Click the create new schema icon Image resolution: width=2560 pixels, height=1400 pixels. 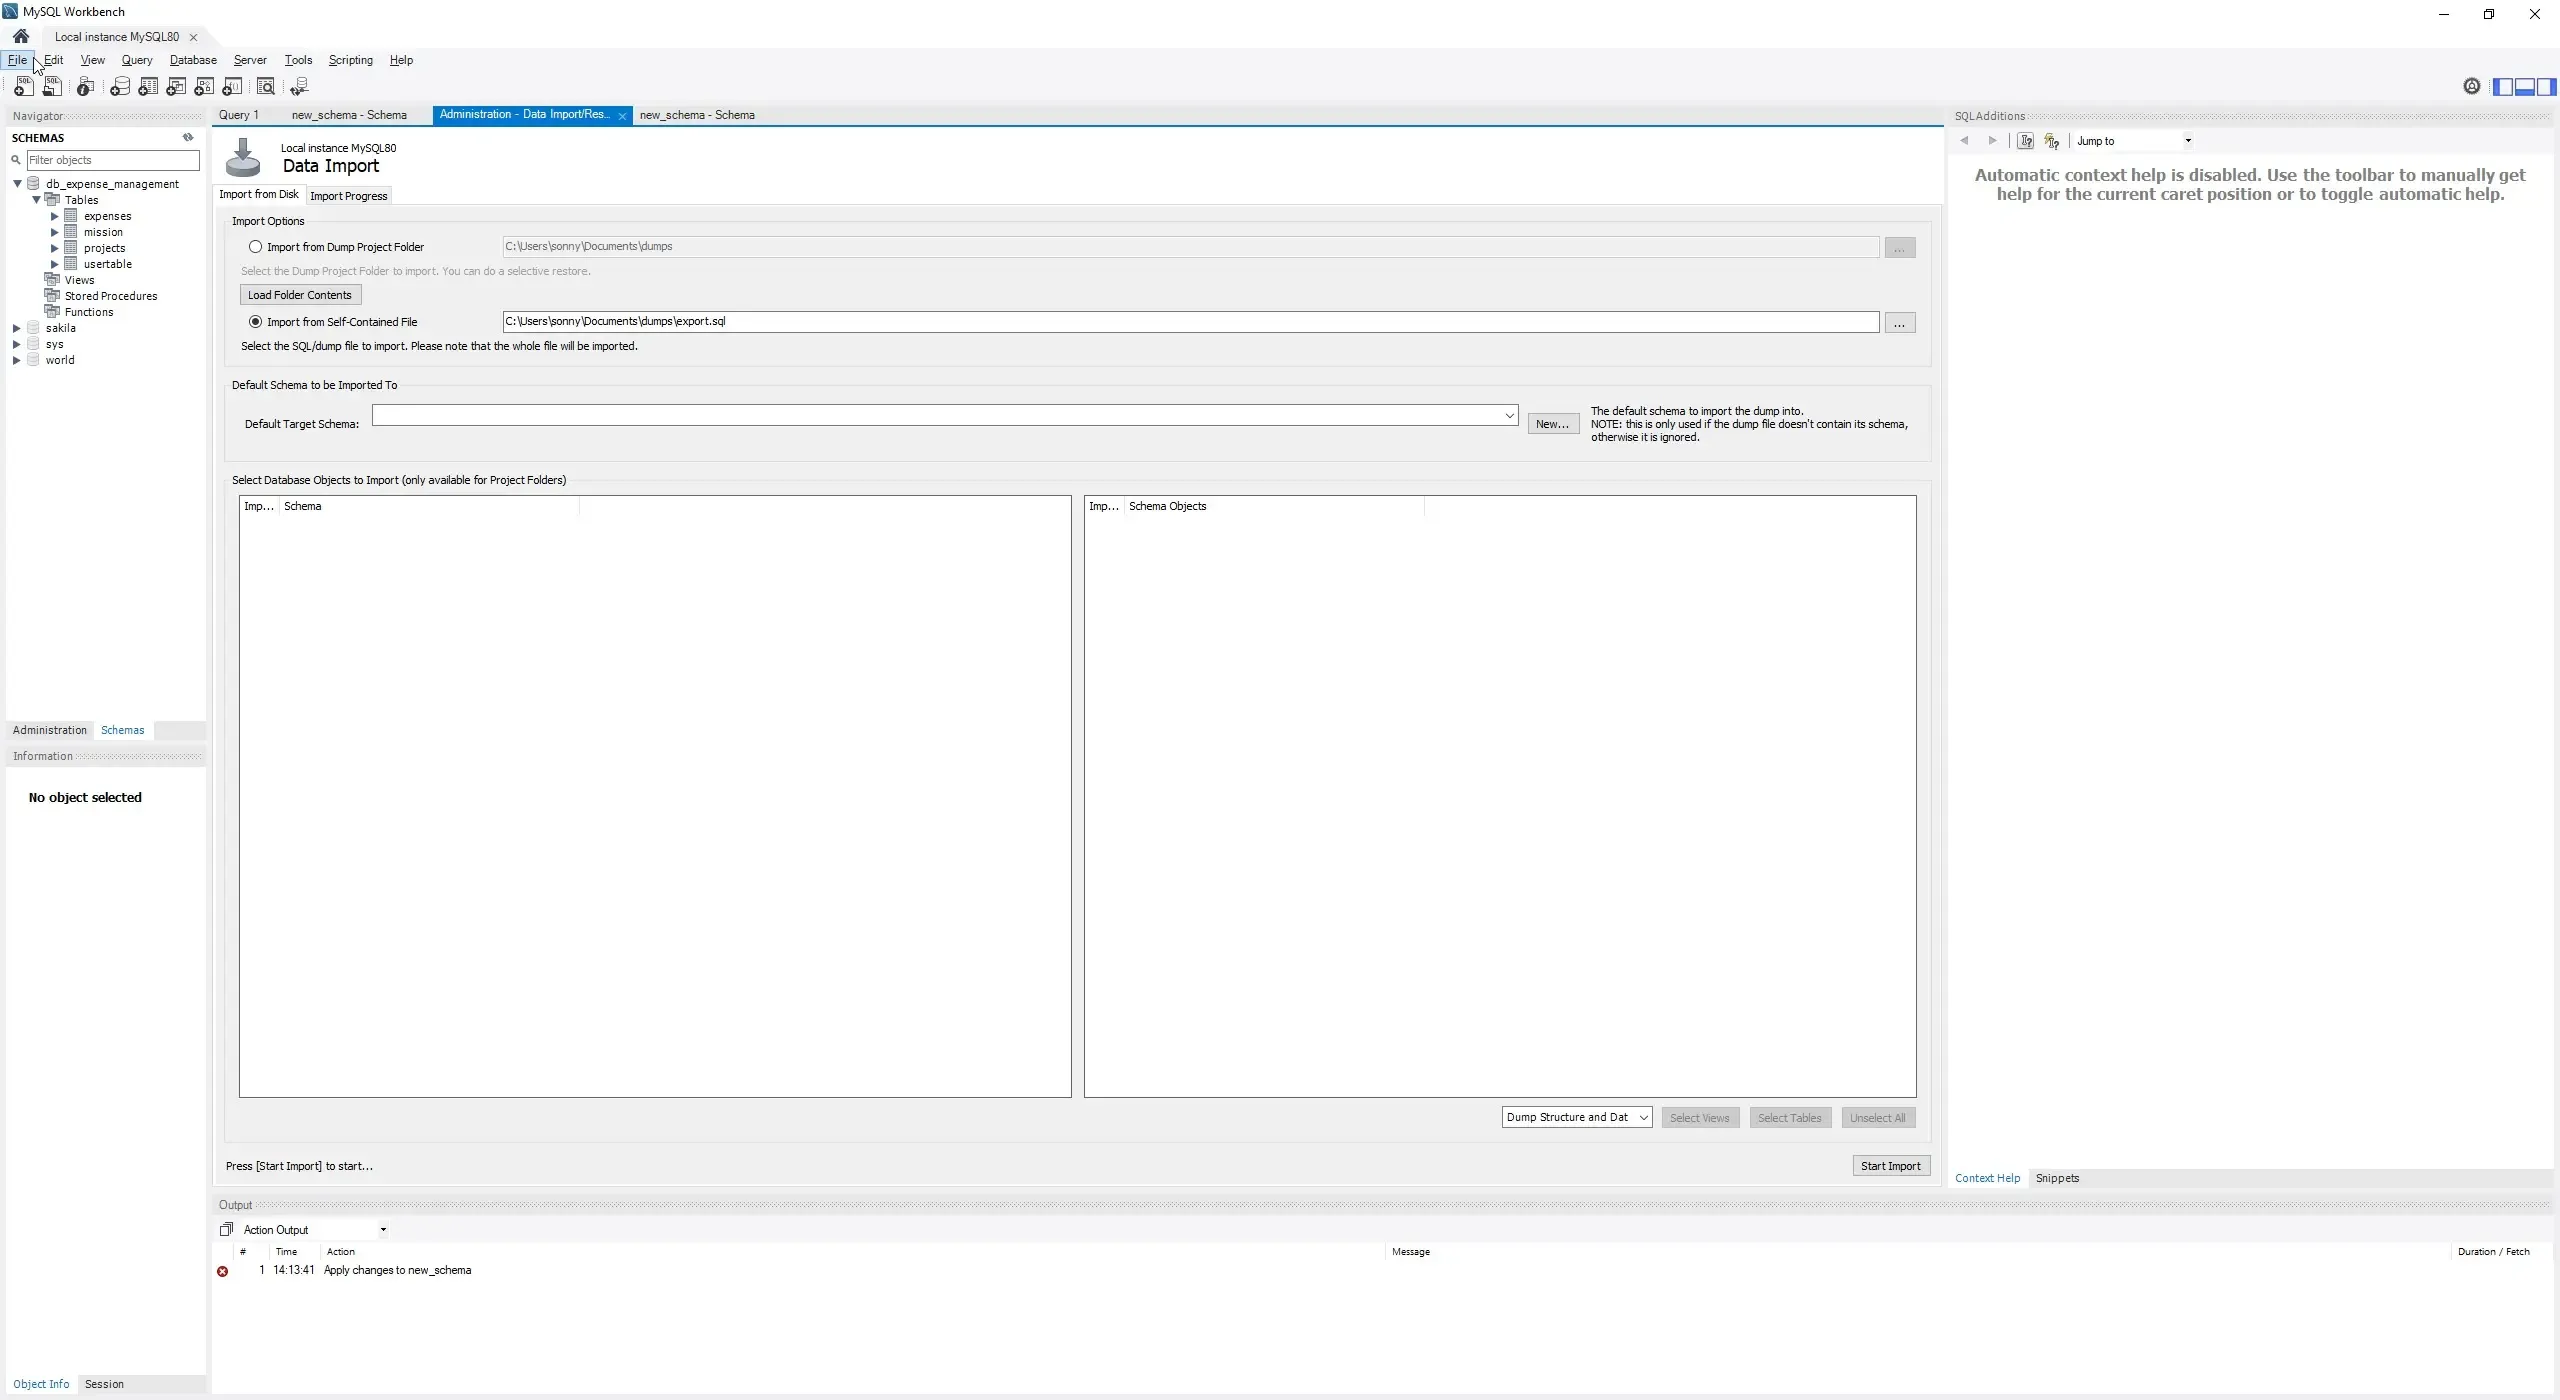click(x=120, y=87)
